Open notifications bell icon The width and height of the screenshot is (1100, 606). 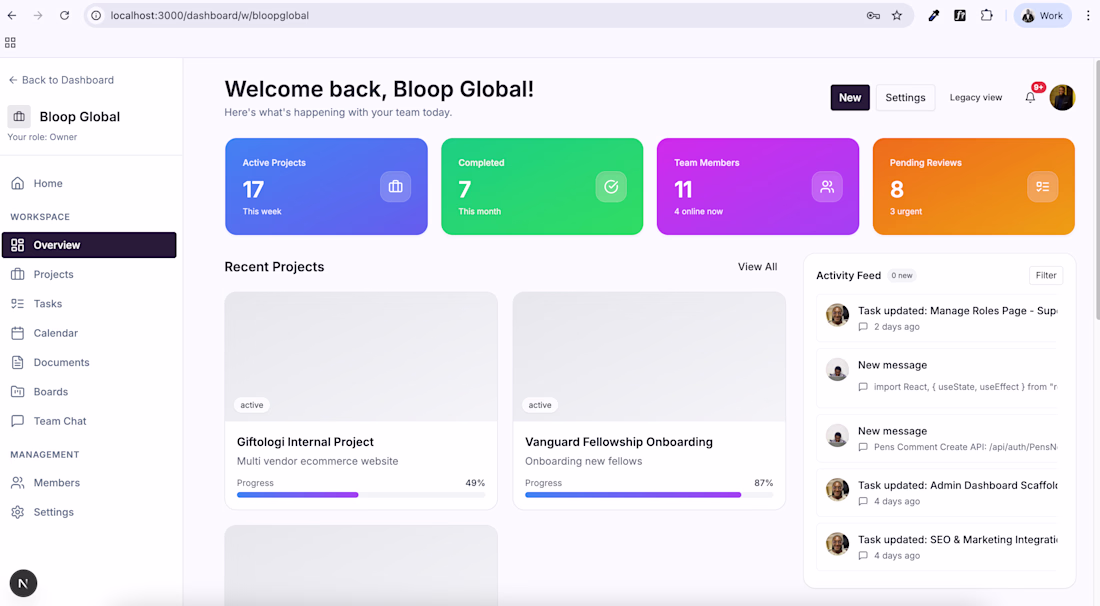coord(1030,97)
